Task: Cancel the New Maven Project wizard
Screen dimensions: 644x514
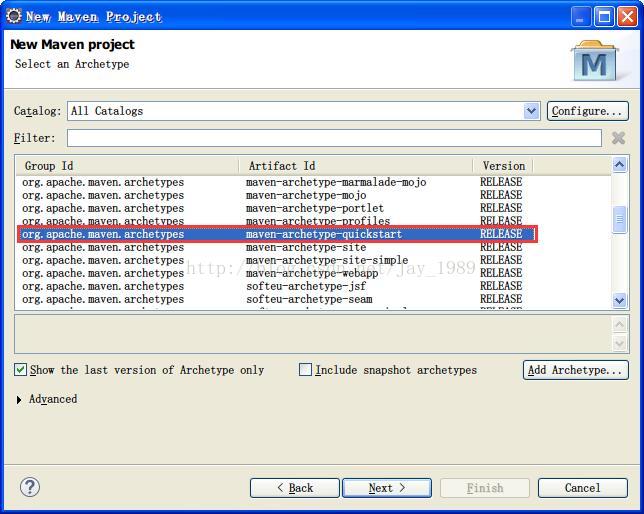Action: [x=583, y=488]
